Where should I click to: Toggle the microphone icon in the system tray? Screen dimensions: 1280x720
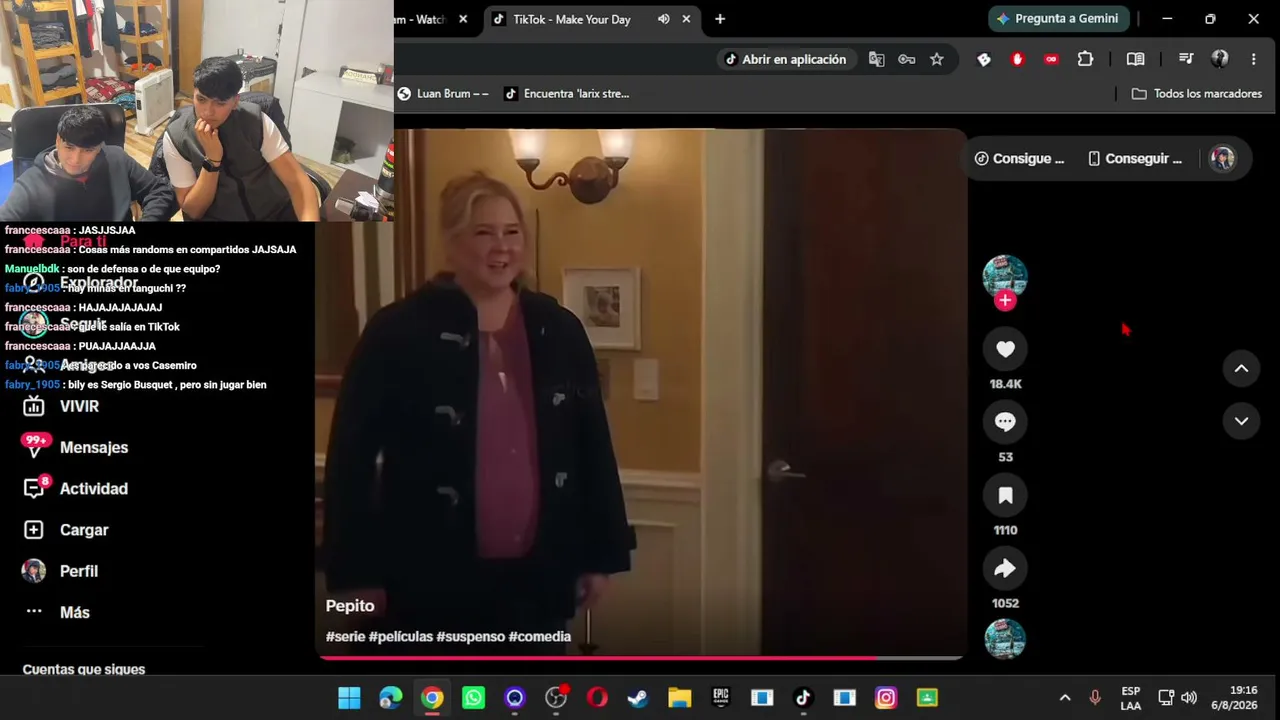1095,698
